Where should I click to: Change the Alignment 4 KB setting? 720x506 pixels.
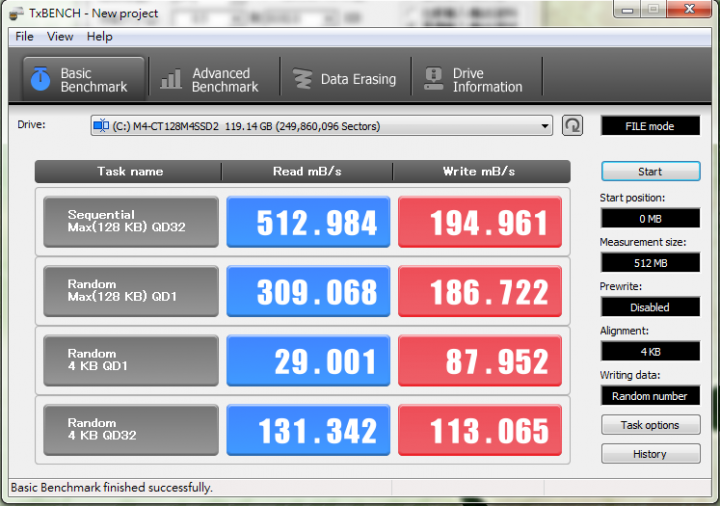[650, 352]
